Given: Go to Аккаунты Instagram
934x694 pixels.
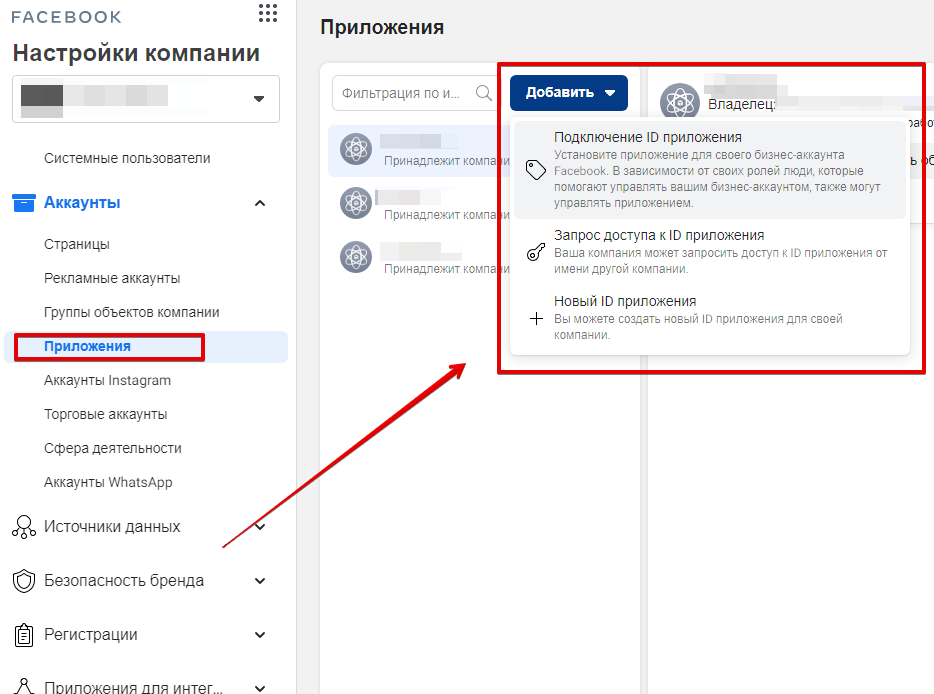Looking at the screenshot, I should (x=107, y=380).
